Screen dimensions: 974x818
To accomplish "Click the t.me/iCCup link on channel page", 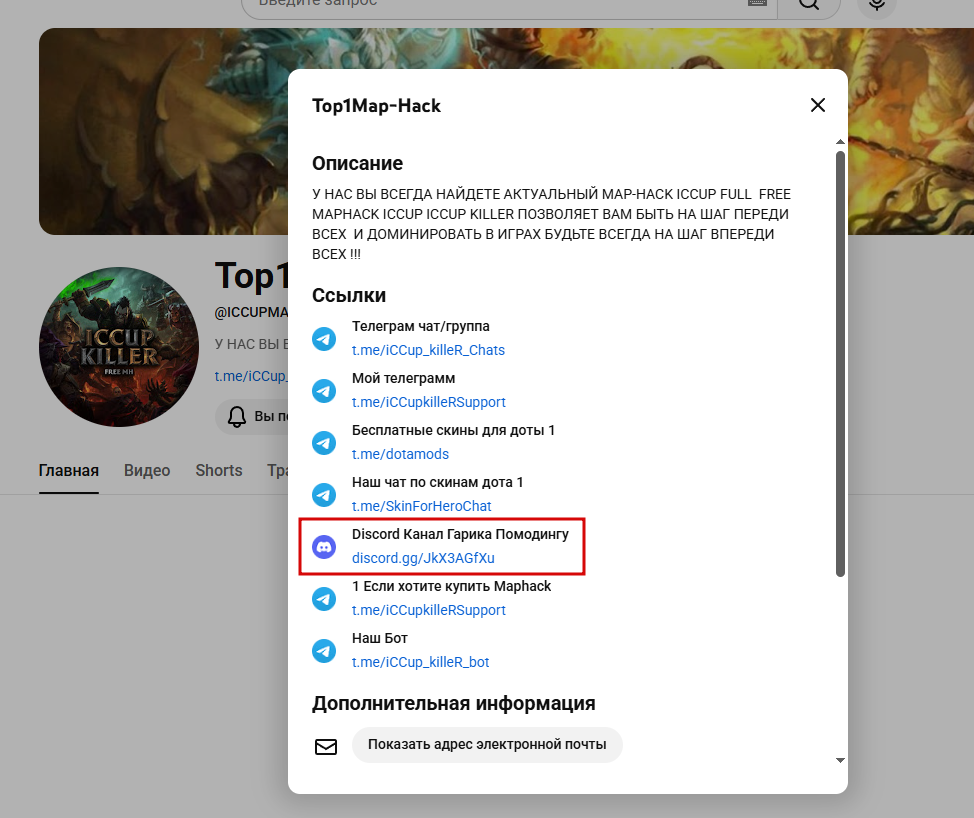I will [x=250, y=376].
